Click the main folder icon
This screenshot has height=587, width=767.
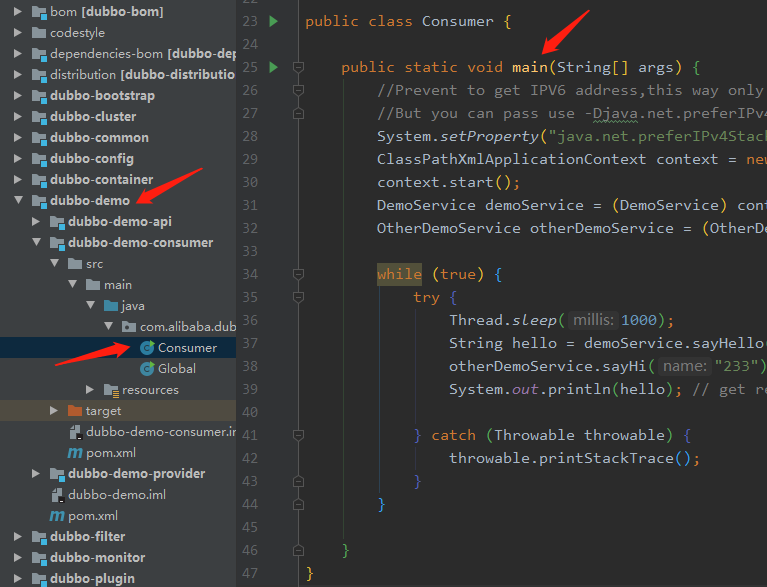pyautogui.click(x=93, y=285)
